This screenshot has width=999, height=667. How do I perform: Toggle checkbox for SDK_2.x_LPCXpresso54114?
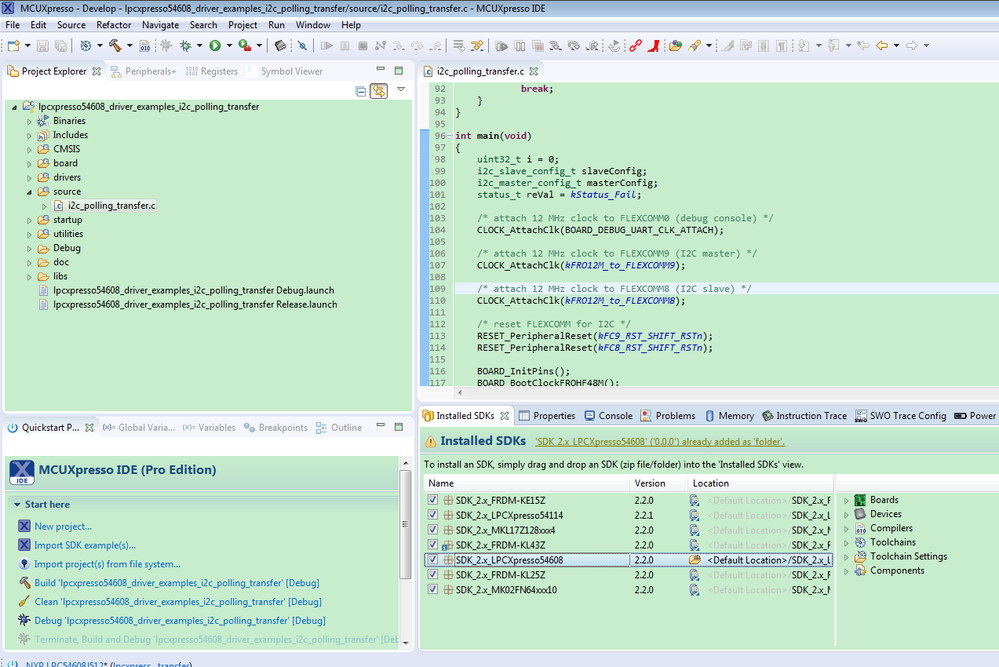pos(432,515)
